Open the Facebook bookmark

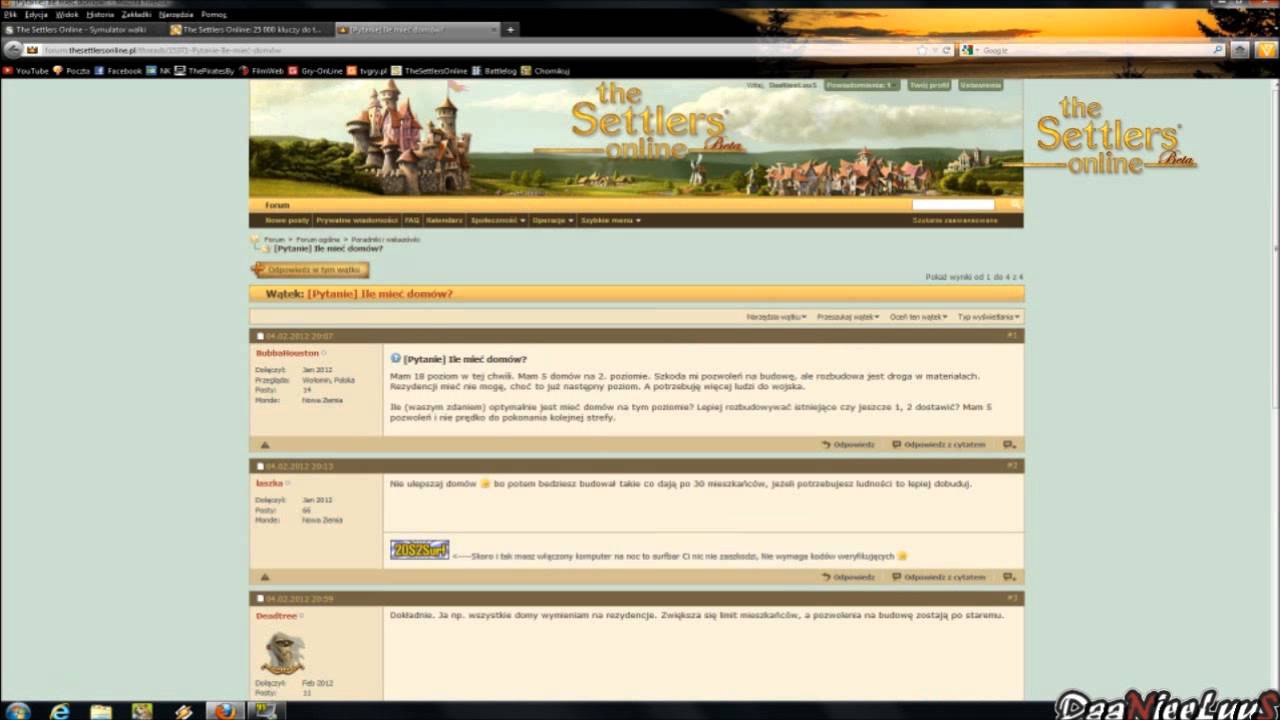(x=118, y=71)
